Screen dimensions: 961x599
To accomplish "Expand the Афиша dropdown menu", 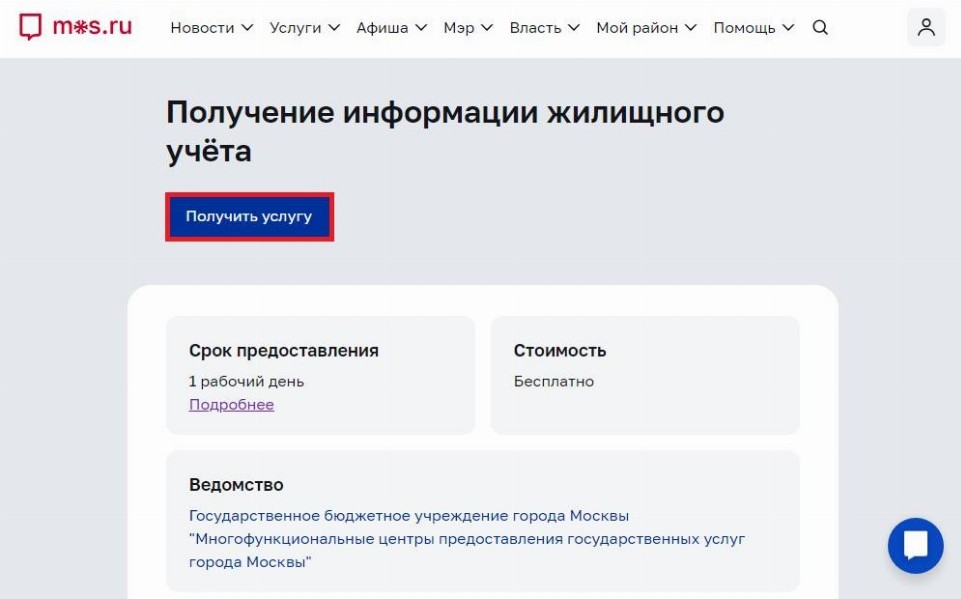I will point(391,28).
